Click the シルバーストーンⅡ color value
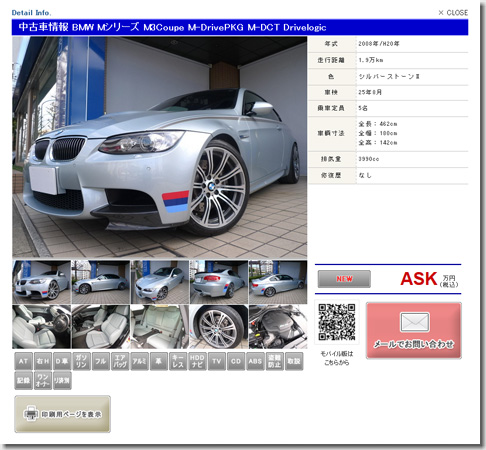The width and height of the screenshot is (486, 450). (389, 76)
